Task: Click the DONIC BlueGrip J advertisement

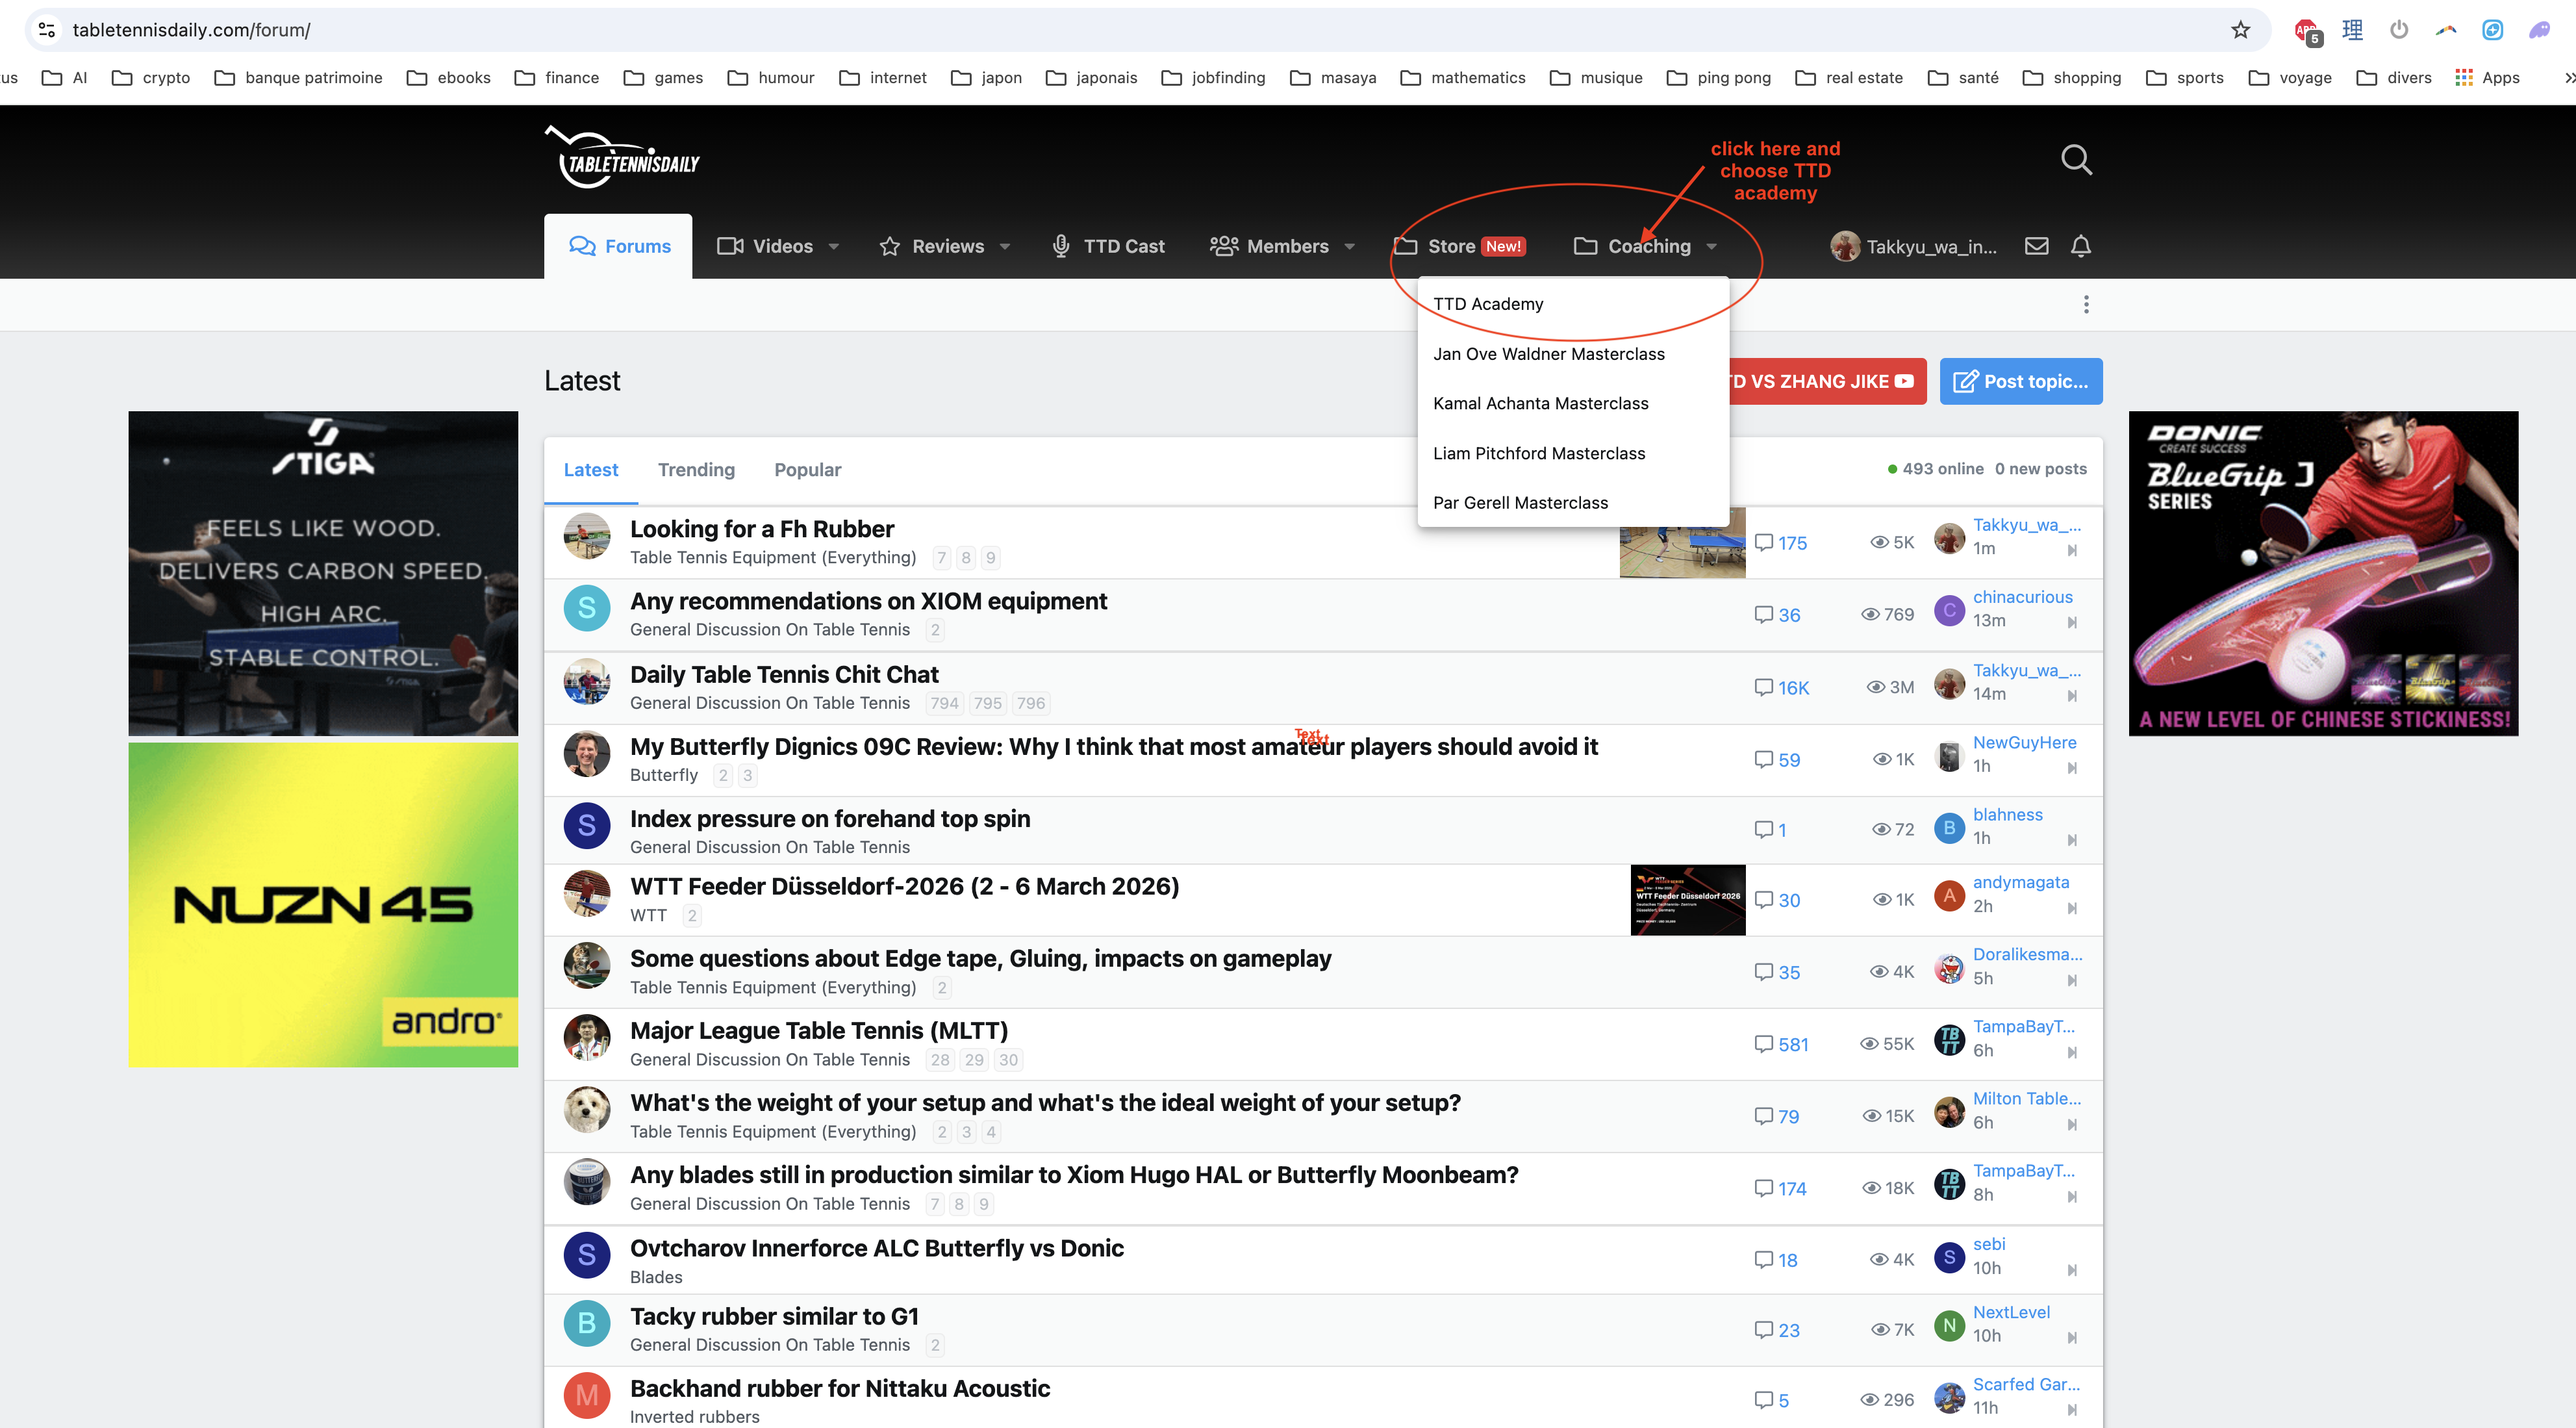Action: point(2323,573)
